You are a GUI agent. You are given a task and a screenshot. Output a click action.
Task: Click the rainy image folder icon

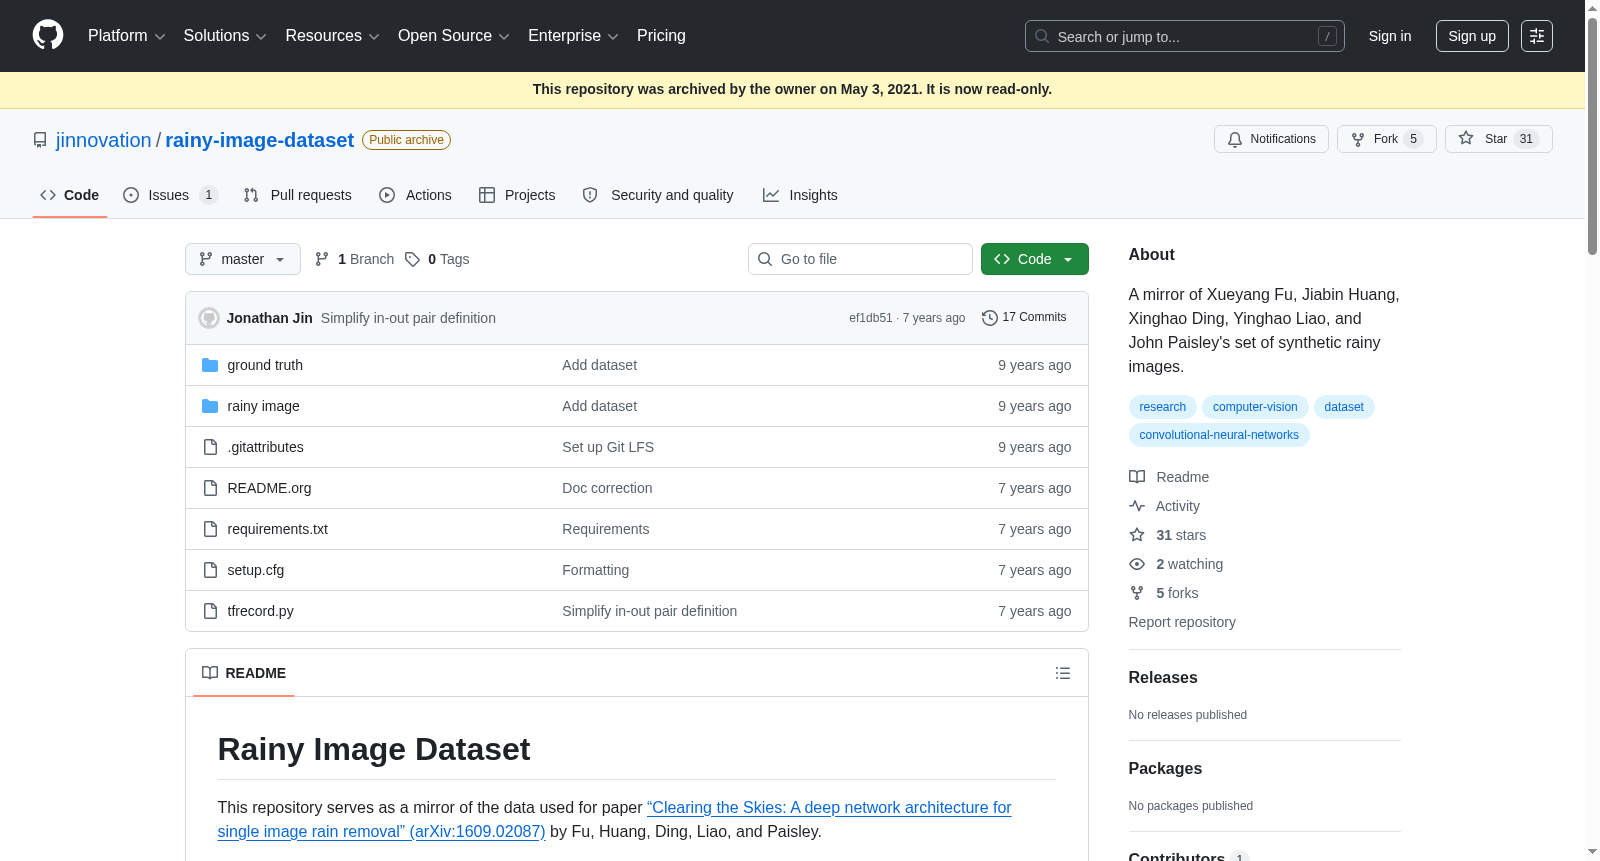(210, 406)
